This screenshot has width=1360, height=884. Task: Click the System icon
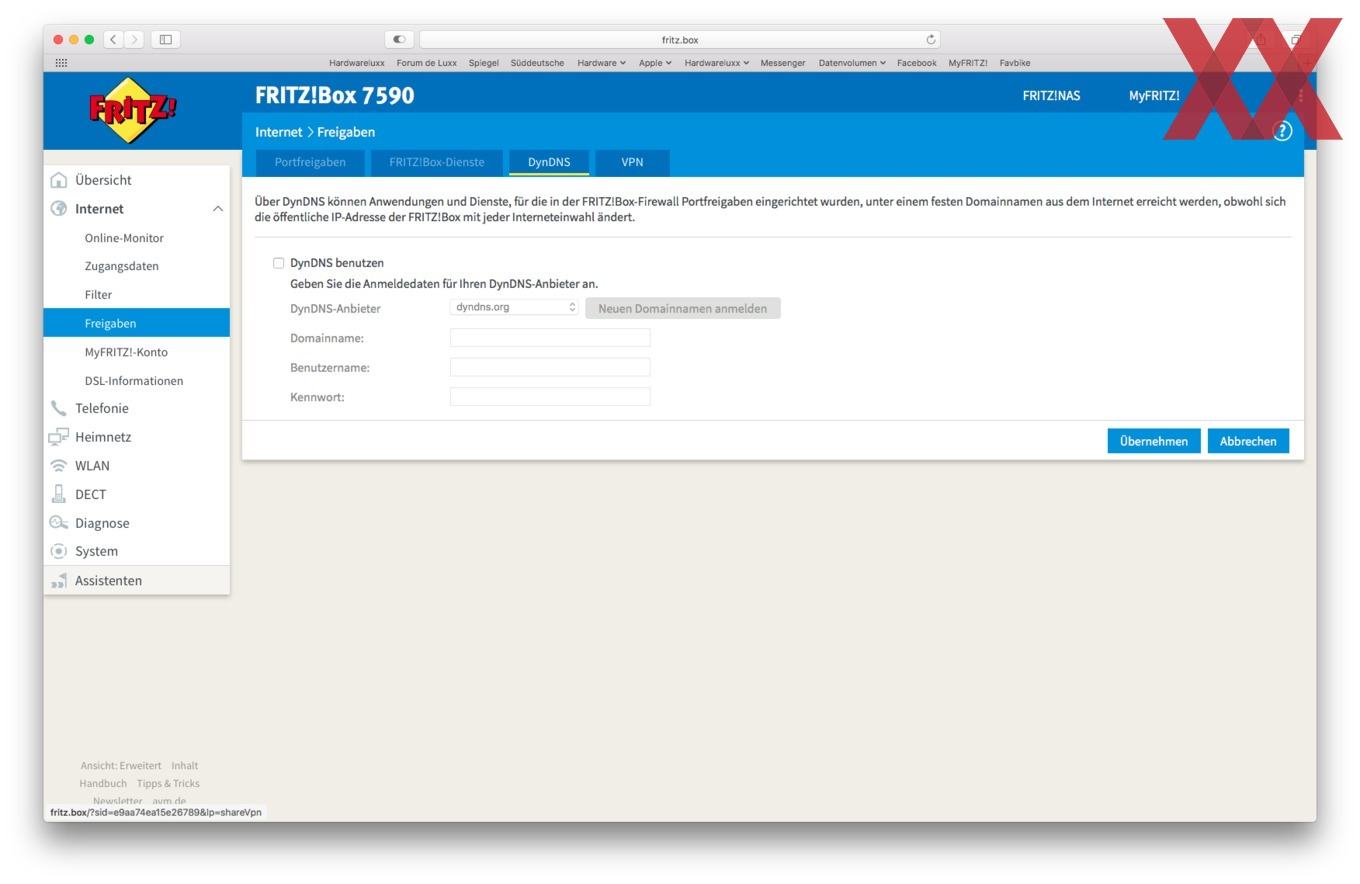point(59,551)
